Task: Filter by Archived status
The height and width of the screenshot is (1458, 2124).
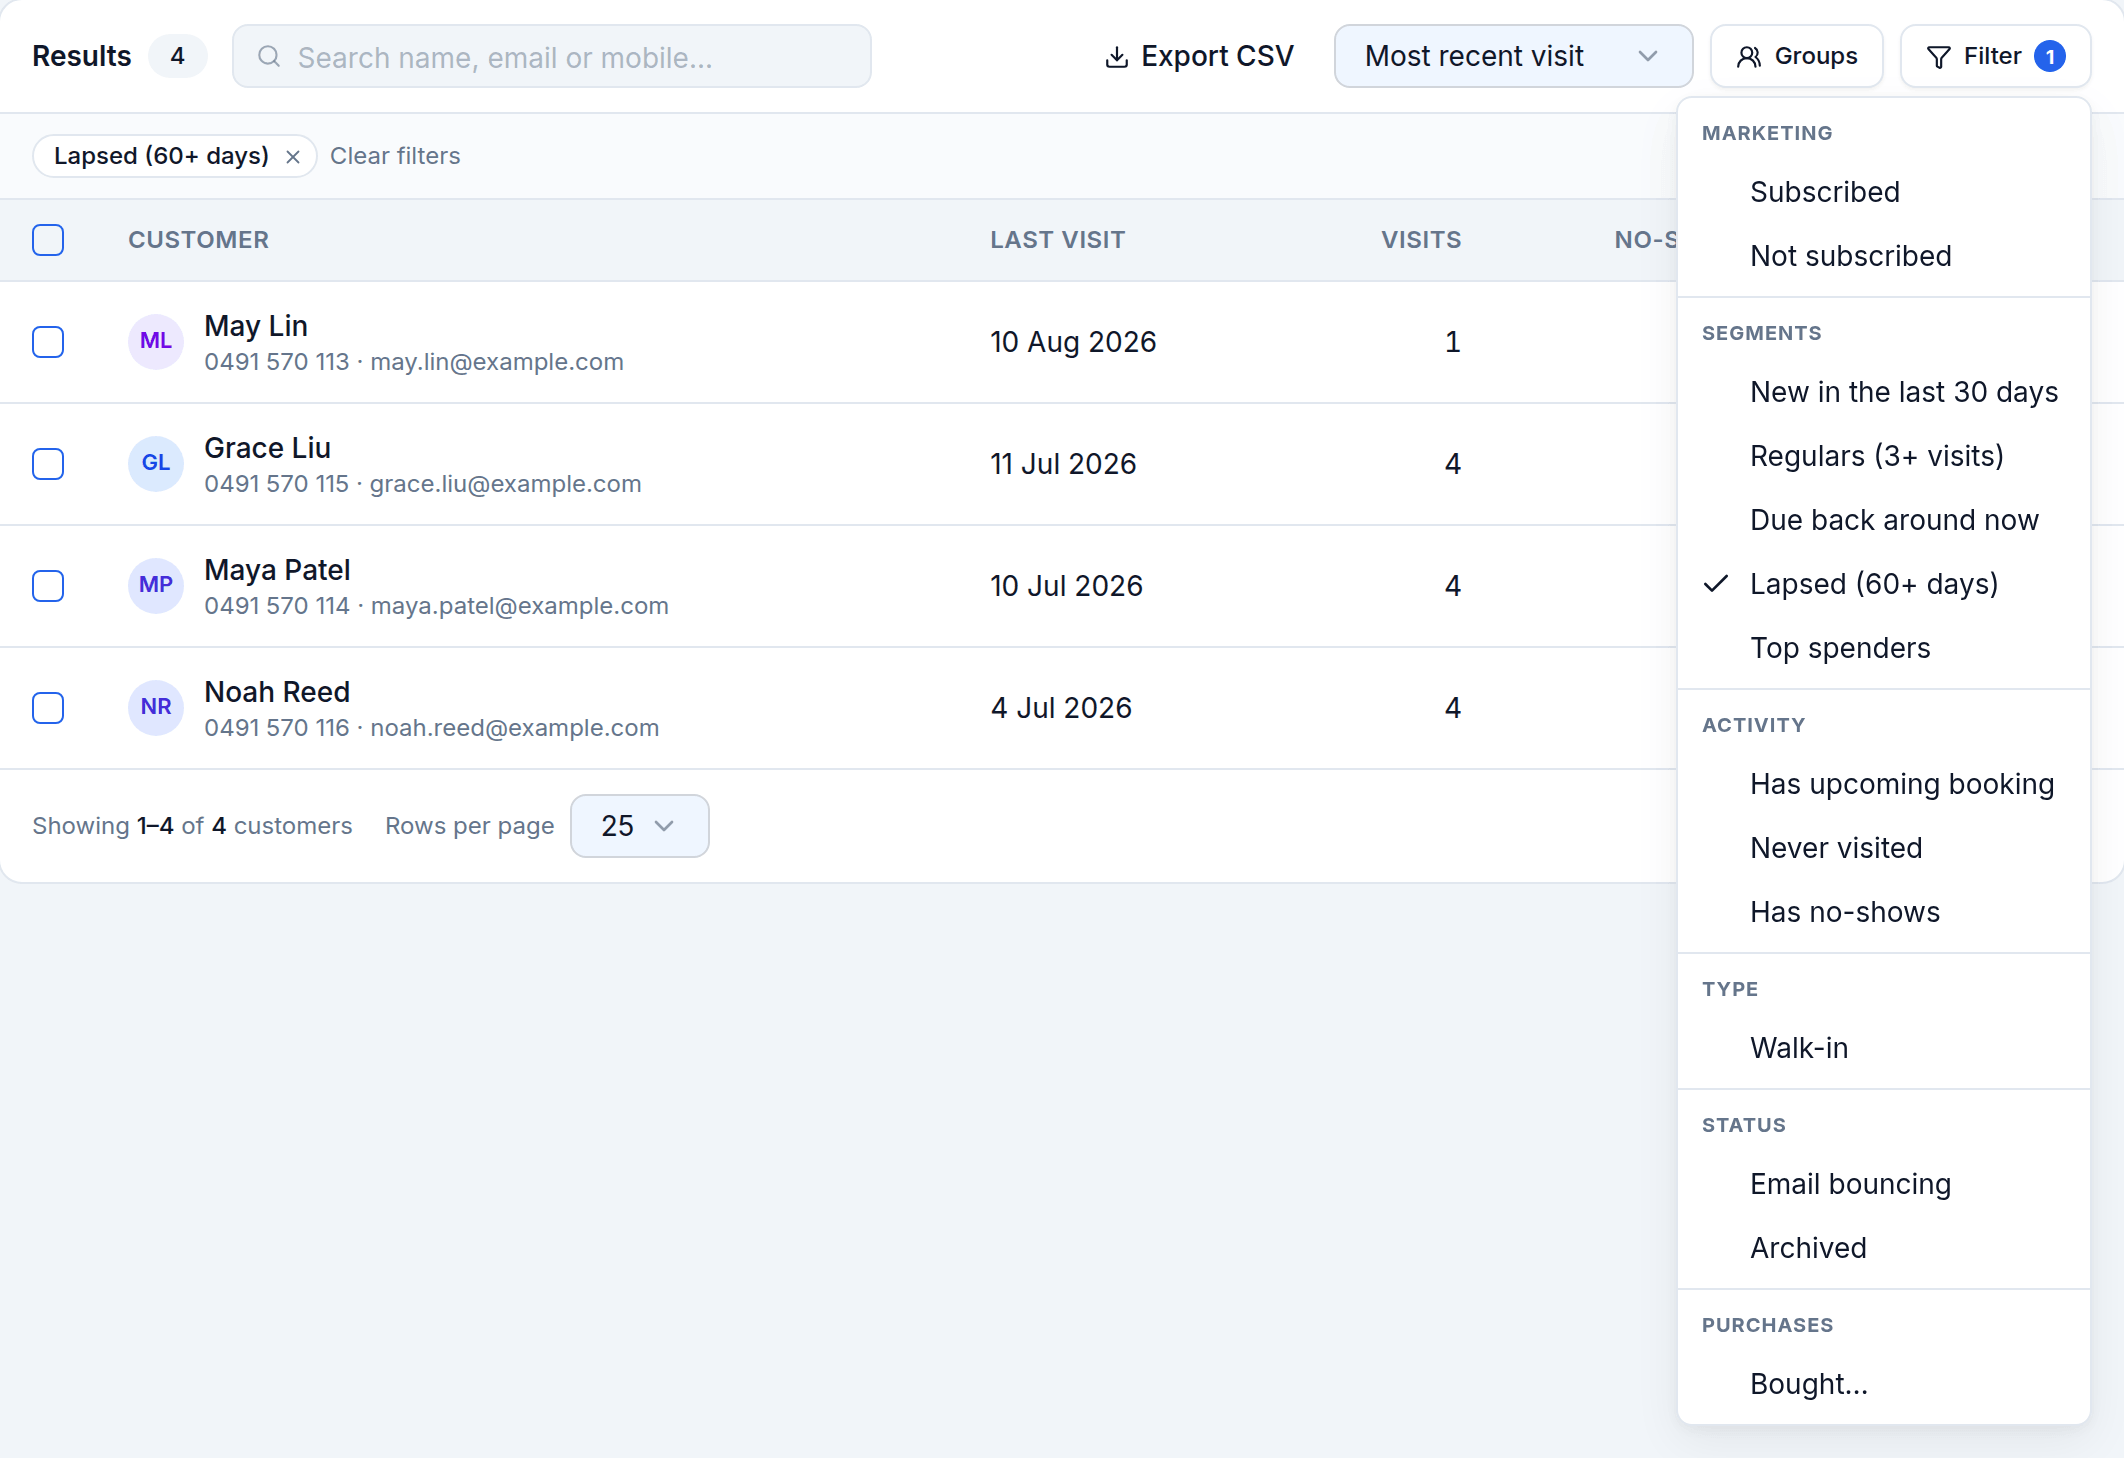Action: [x=1884, y=1248]
